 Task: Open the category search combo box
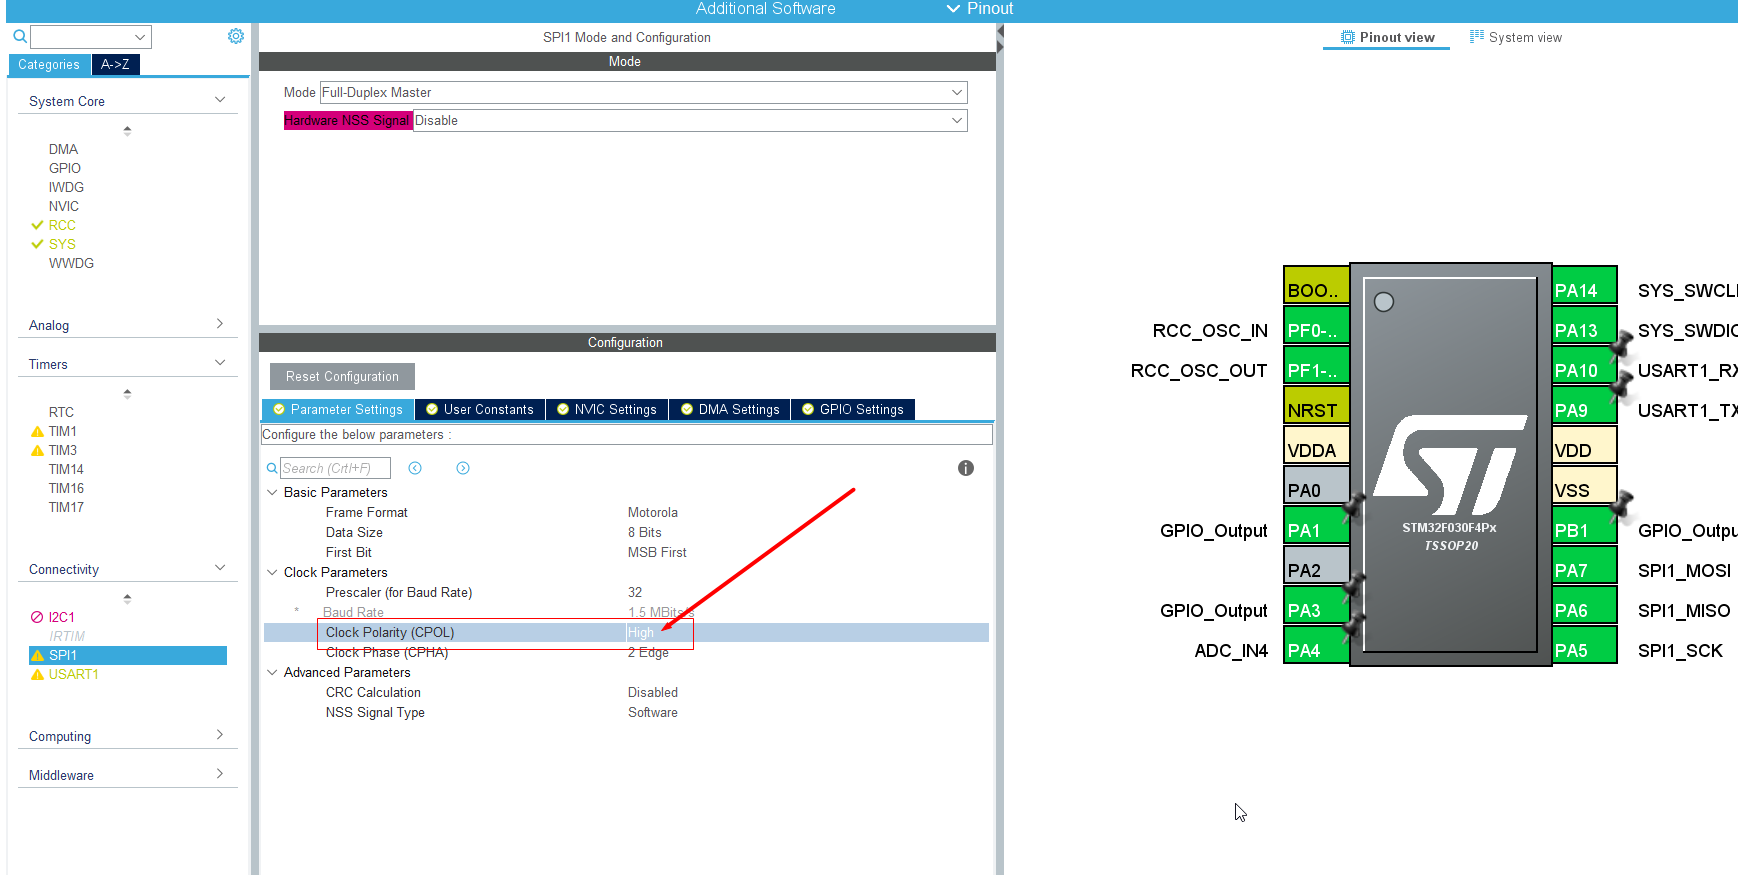pos(91,37)
